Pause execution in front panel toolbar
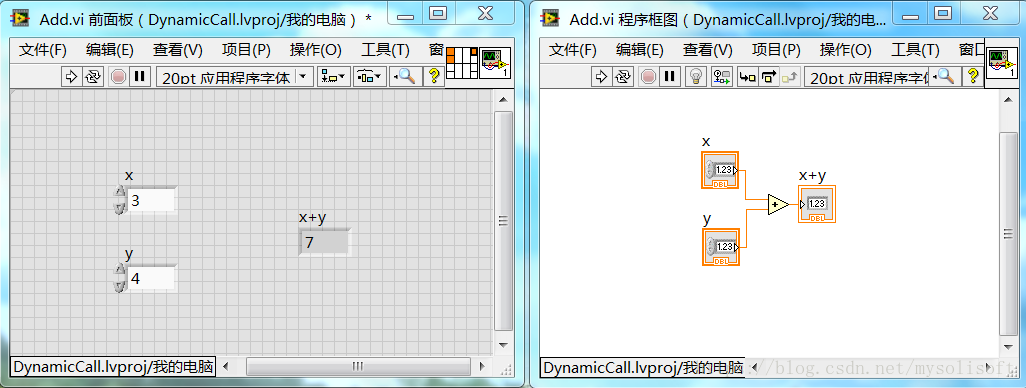Screen dimensions: 1026x388 139,77
